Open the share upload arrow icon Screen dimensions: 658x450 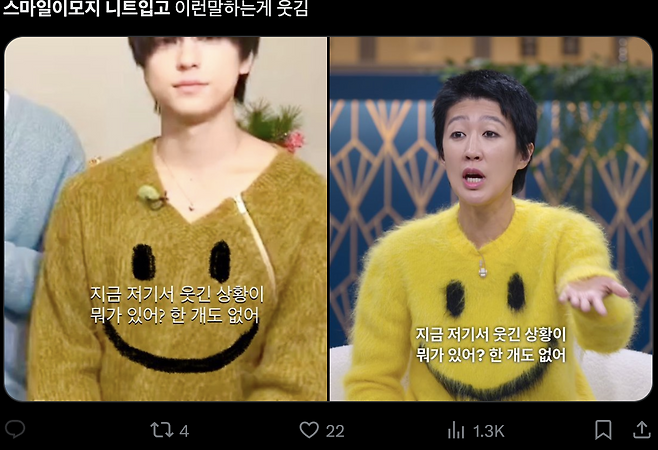coord(642,429)
